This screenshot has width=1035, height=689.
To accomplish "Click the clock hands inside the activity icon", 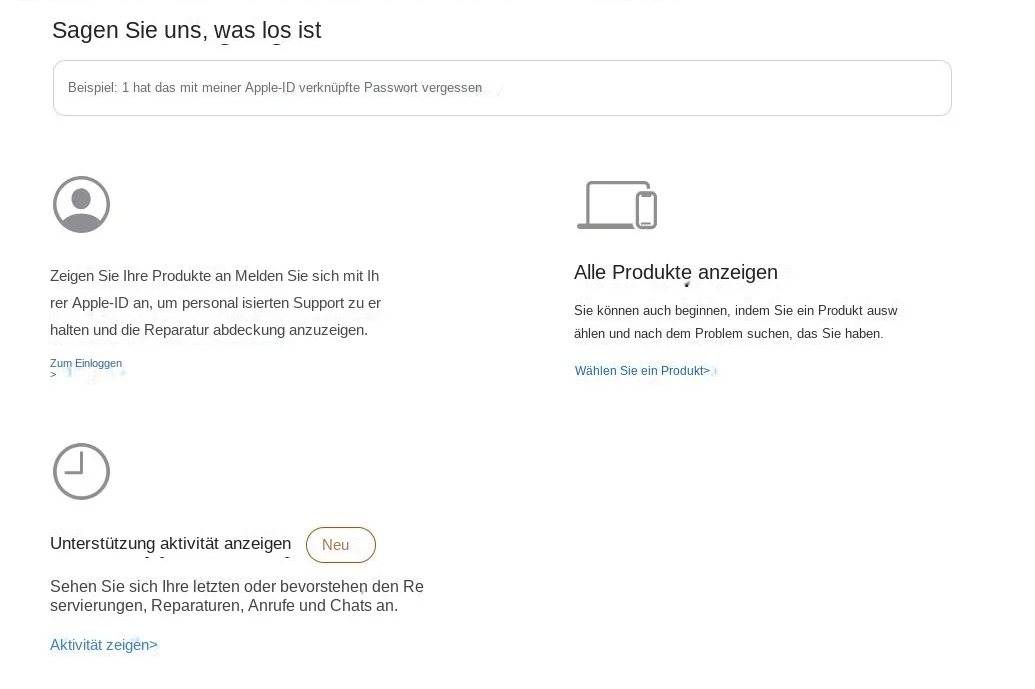I will 76,465.
